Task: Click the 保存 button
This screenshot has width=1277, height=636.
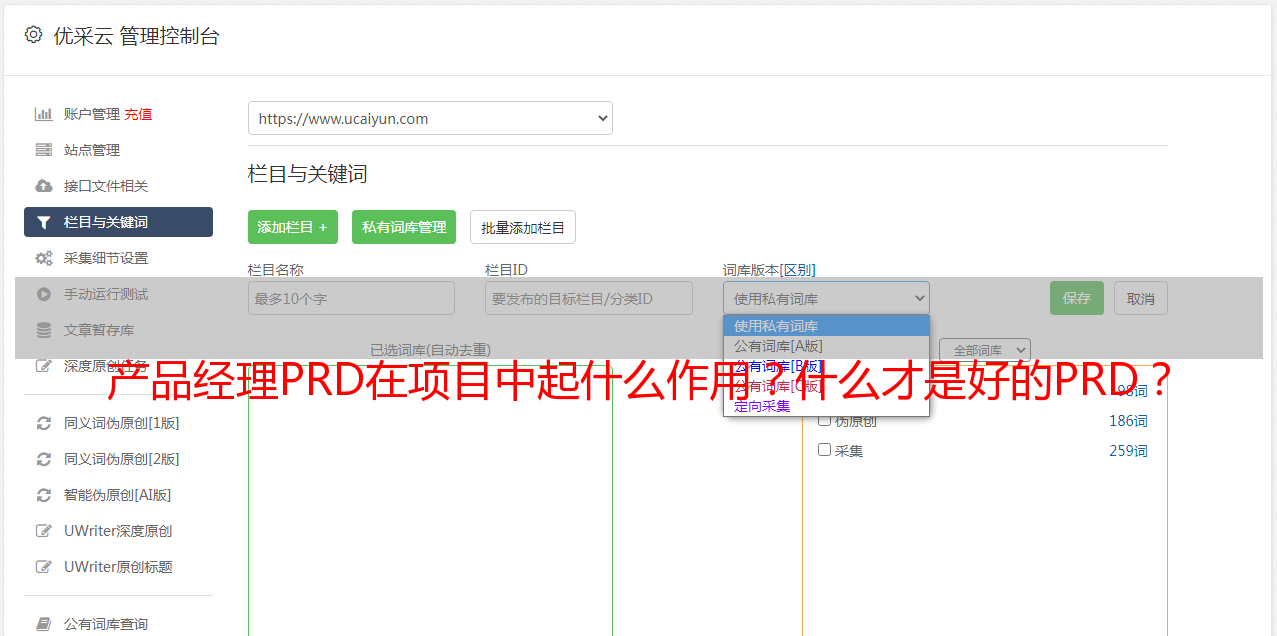Action: click(1077, 298)
